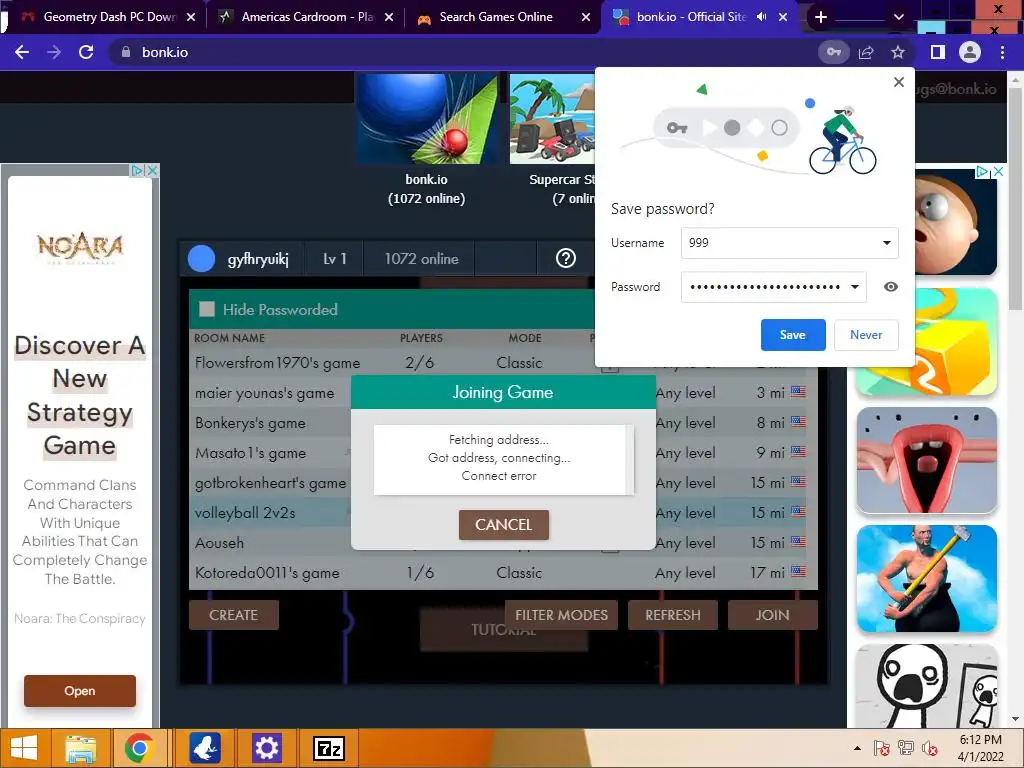Click the blue player avatar circle
This screenshot has height=768, width=1024.
point(201,259)
